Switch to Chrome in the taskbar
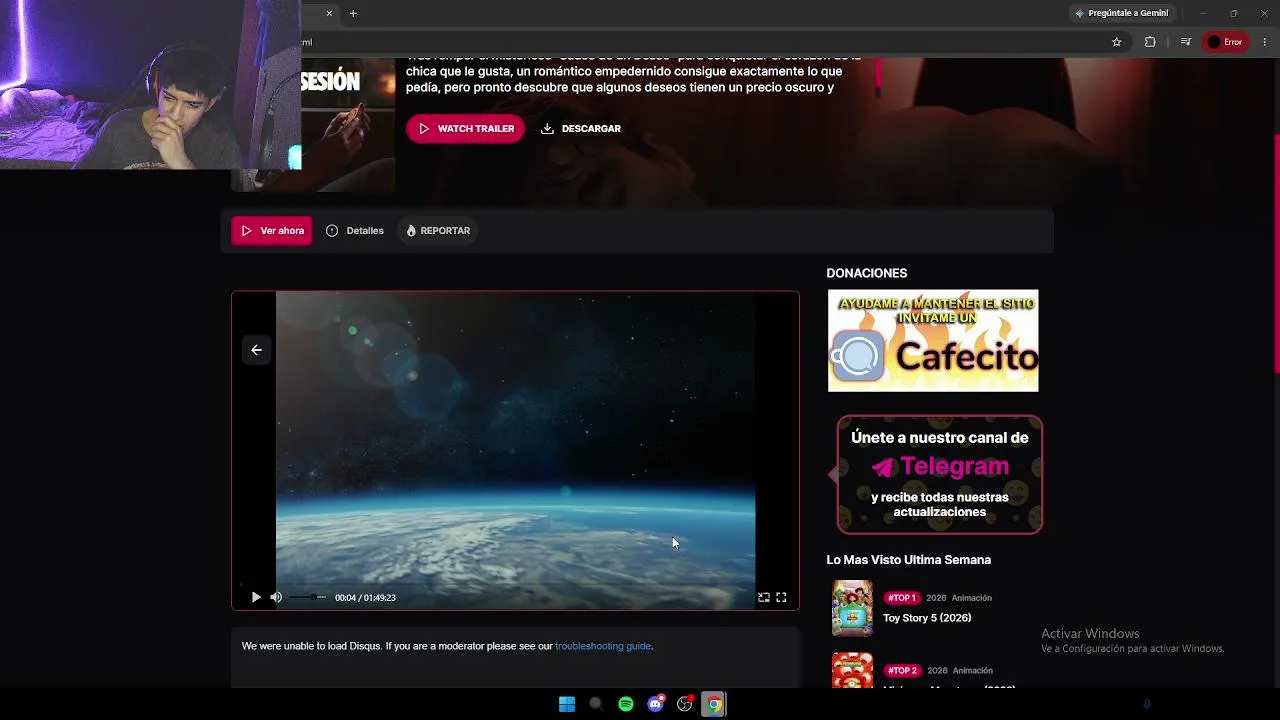Viewport: 1280px width, 720px height. tap(714, 704)
